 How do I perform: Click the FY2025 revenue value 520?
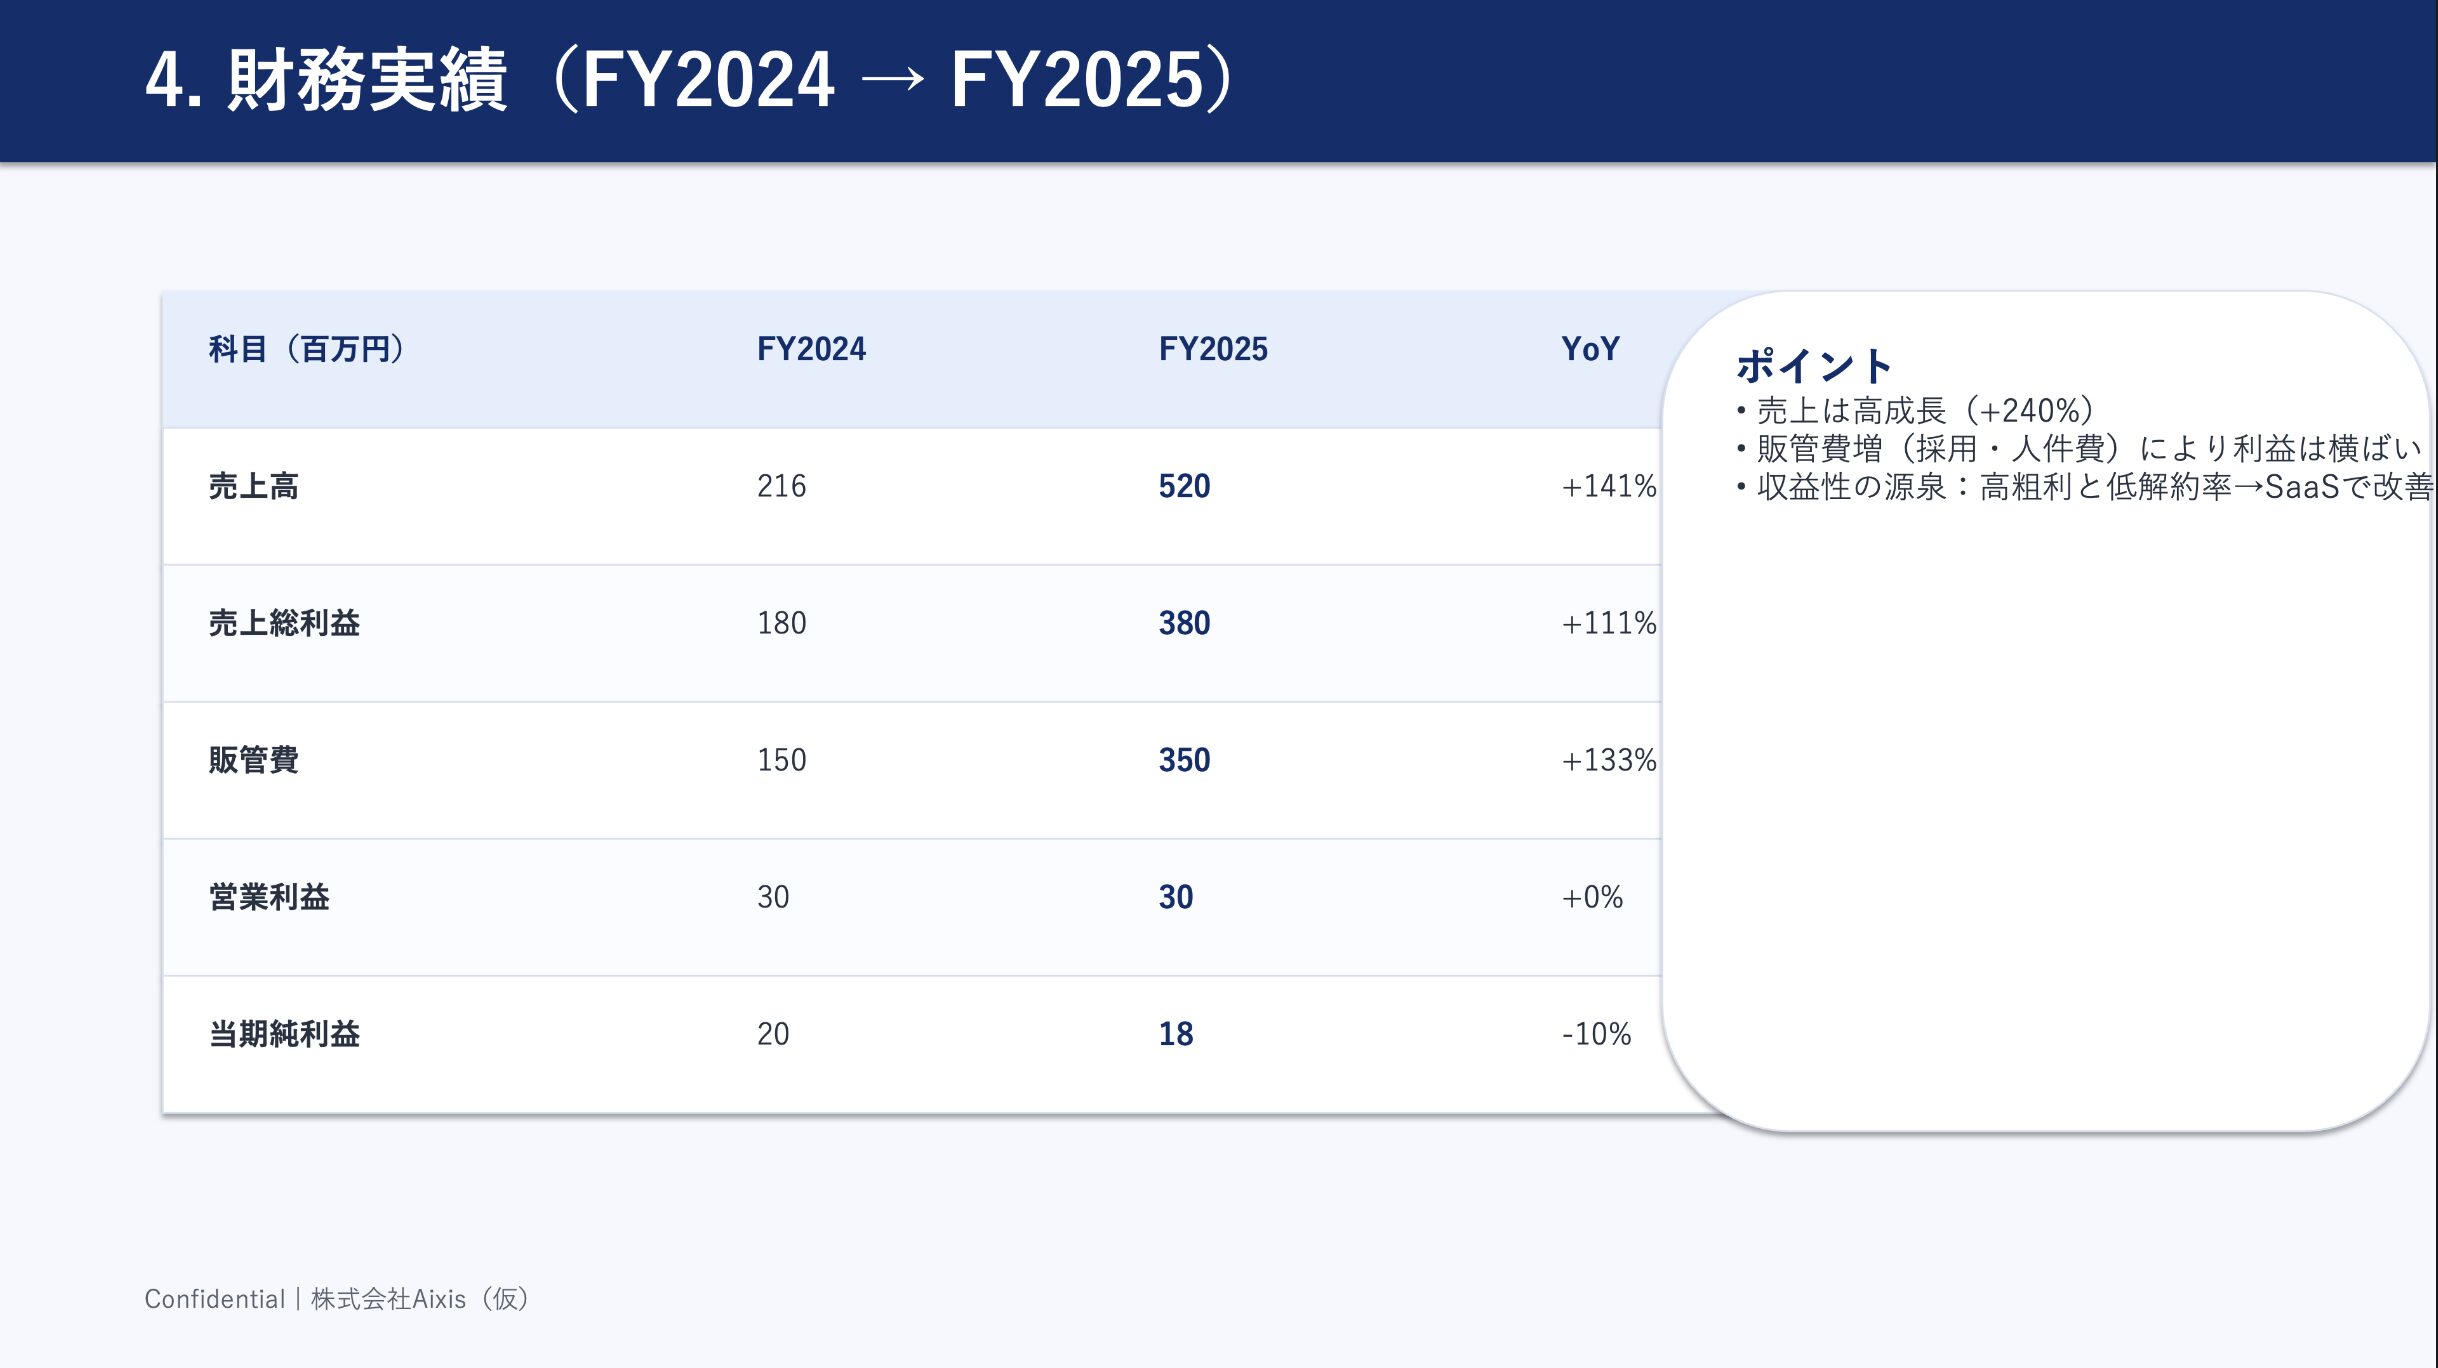point(1184,486)
